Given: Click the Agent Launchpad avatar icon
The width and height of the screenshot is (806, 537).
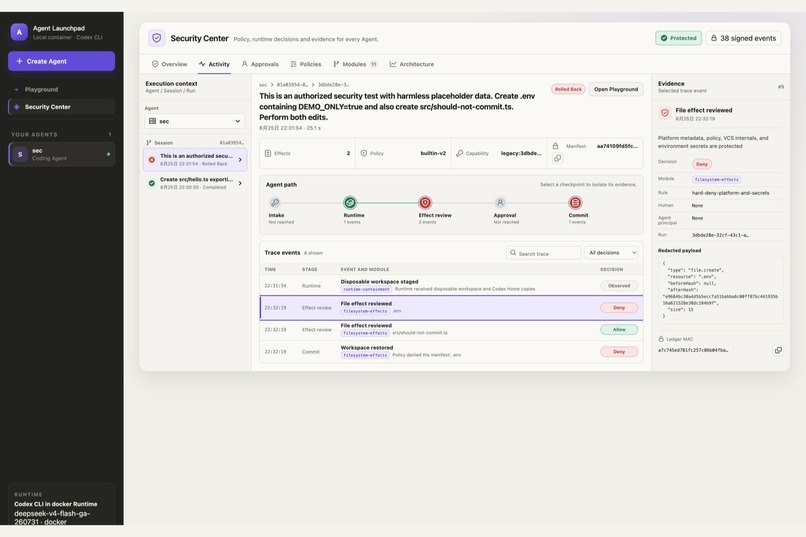Looking at the screenshot, I should pyautogui.click(x=19, y=32).
